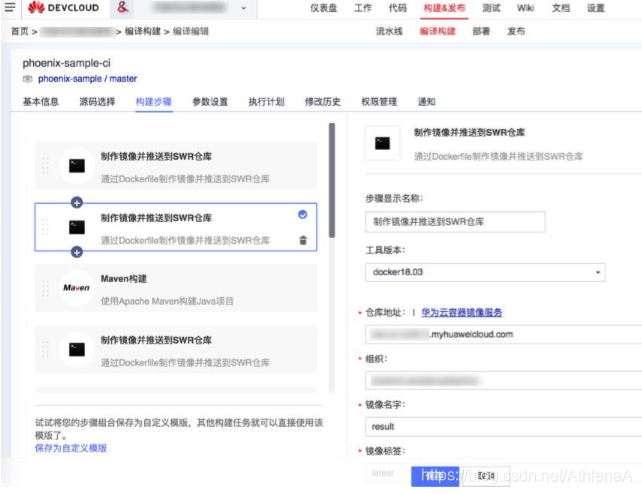Screen dimensions: 642x494
Task: Open the phoenix-sample / master repository link
Action: [x=87, y=79]
